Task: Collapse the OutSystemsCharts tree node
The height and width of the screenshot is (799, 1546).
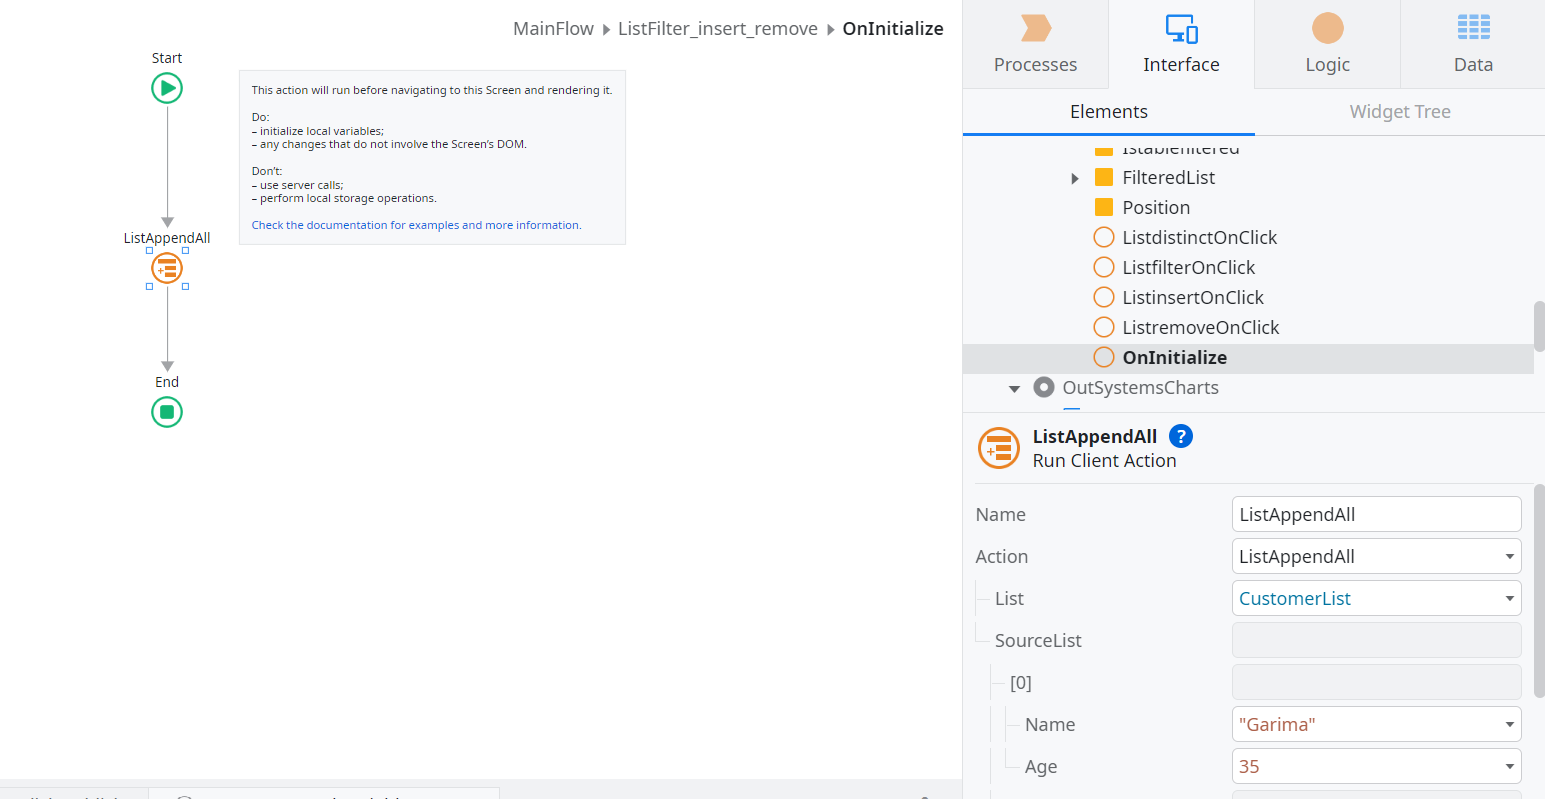Action: [x=1014, y=388]
